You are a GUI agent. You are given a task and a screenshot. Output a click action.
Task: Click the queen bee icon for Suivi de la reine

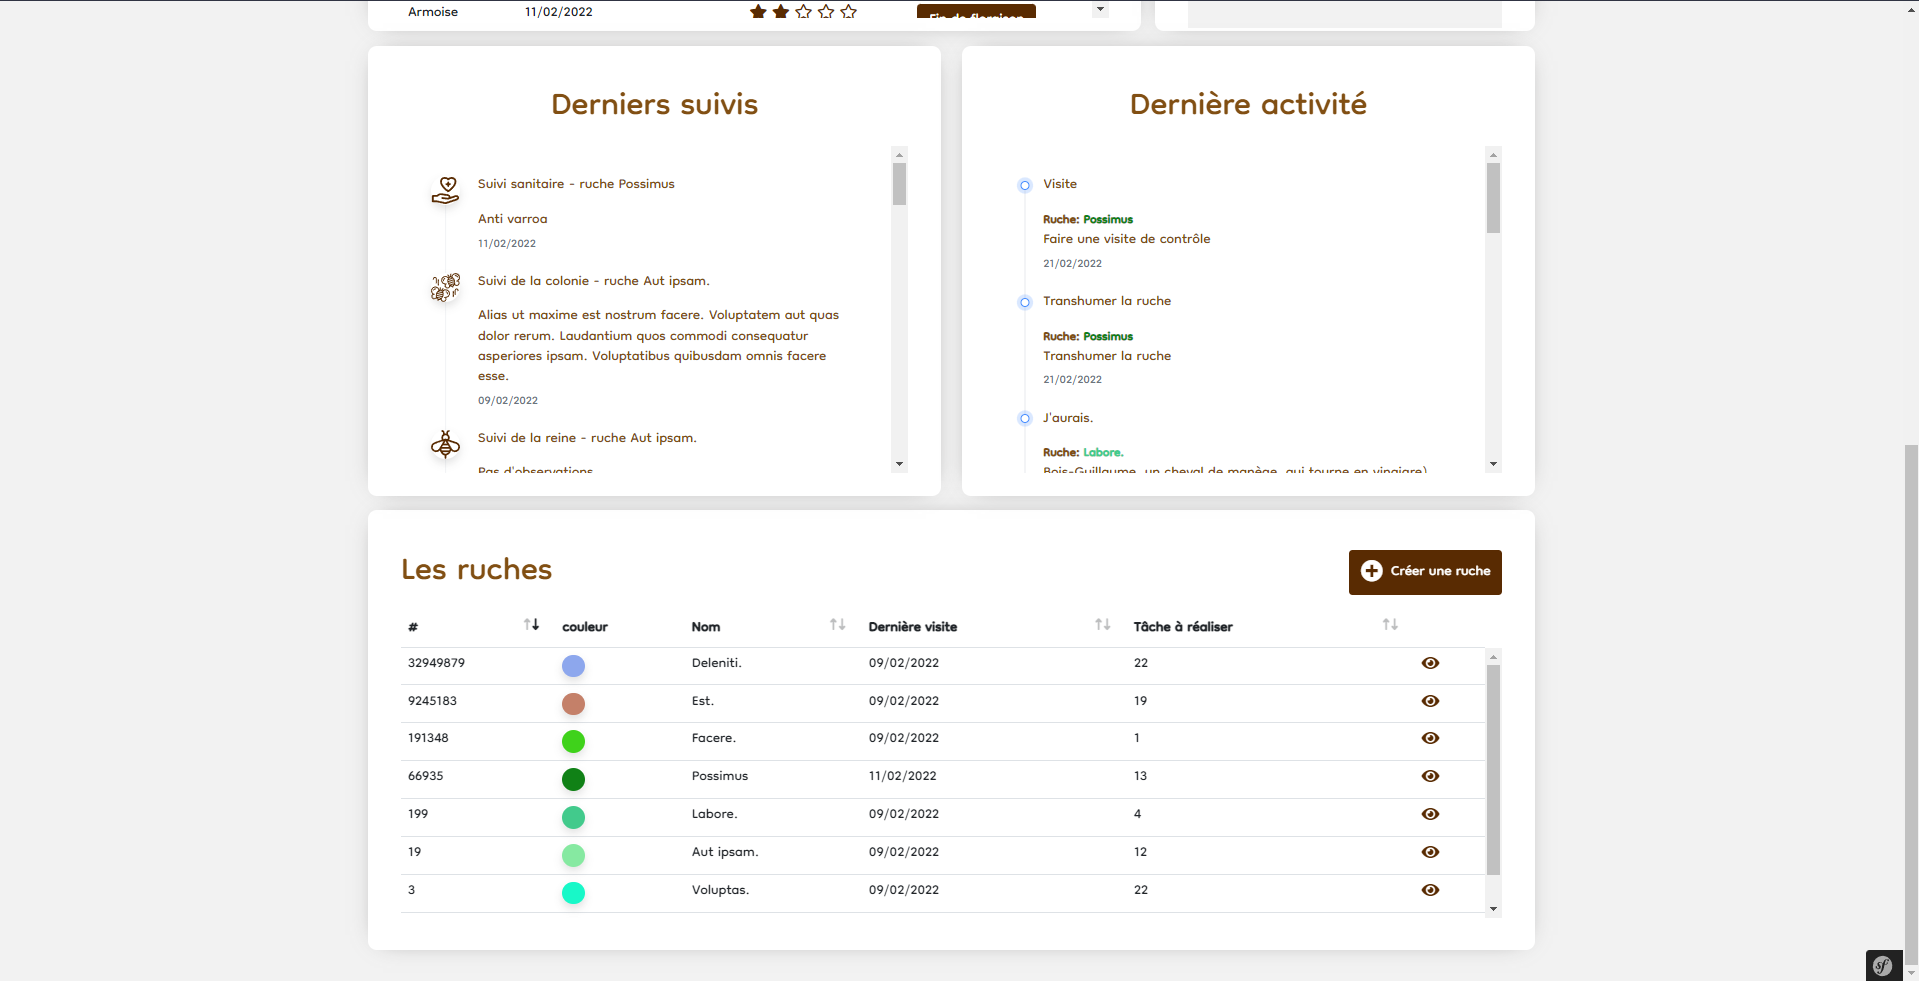tap(446, 444)
